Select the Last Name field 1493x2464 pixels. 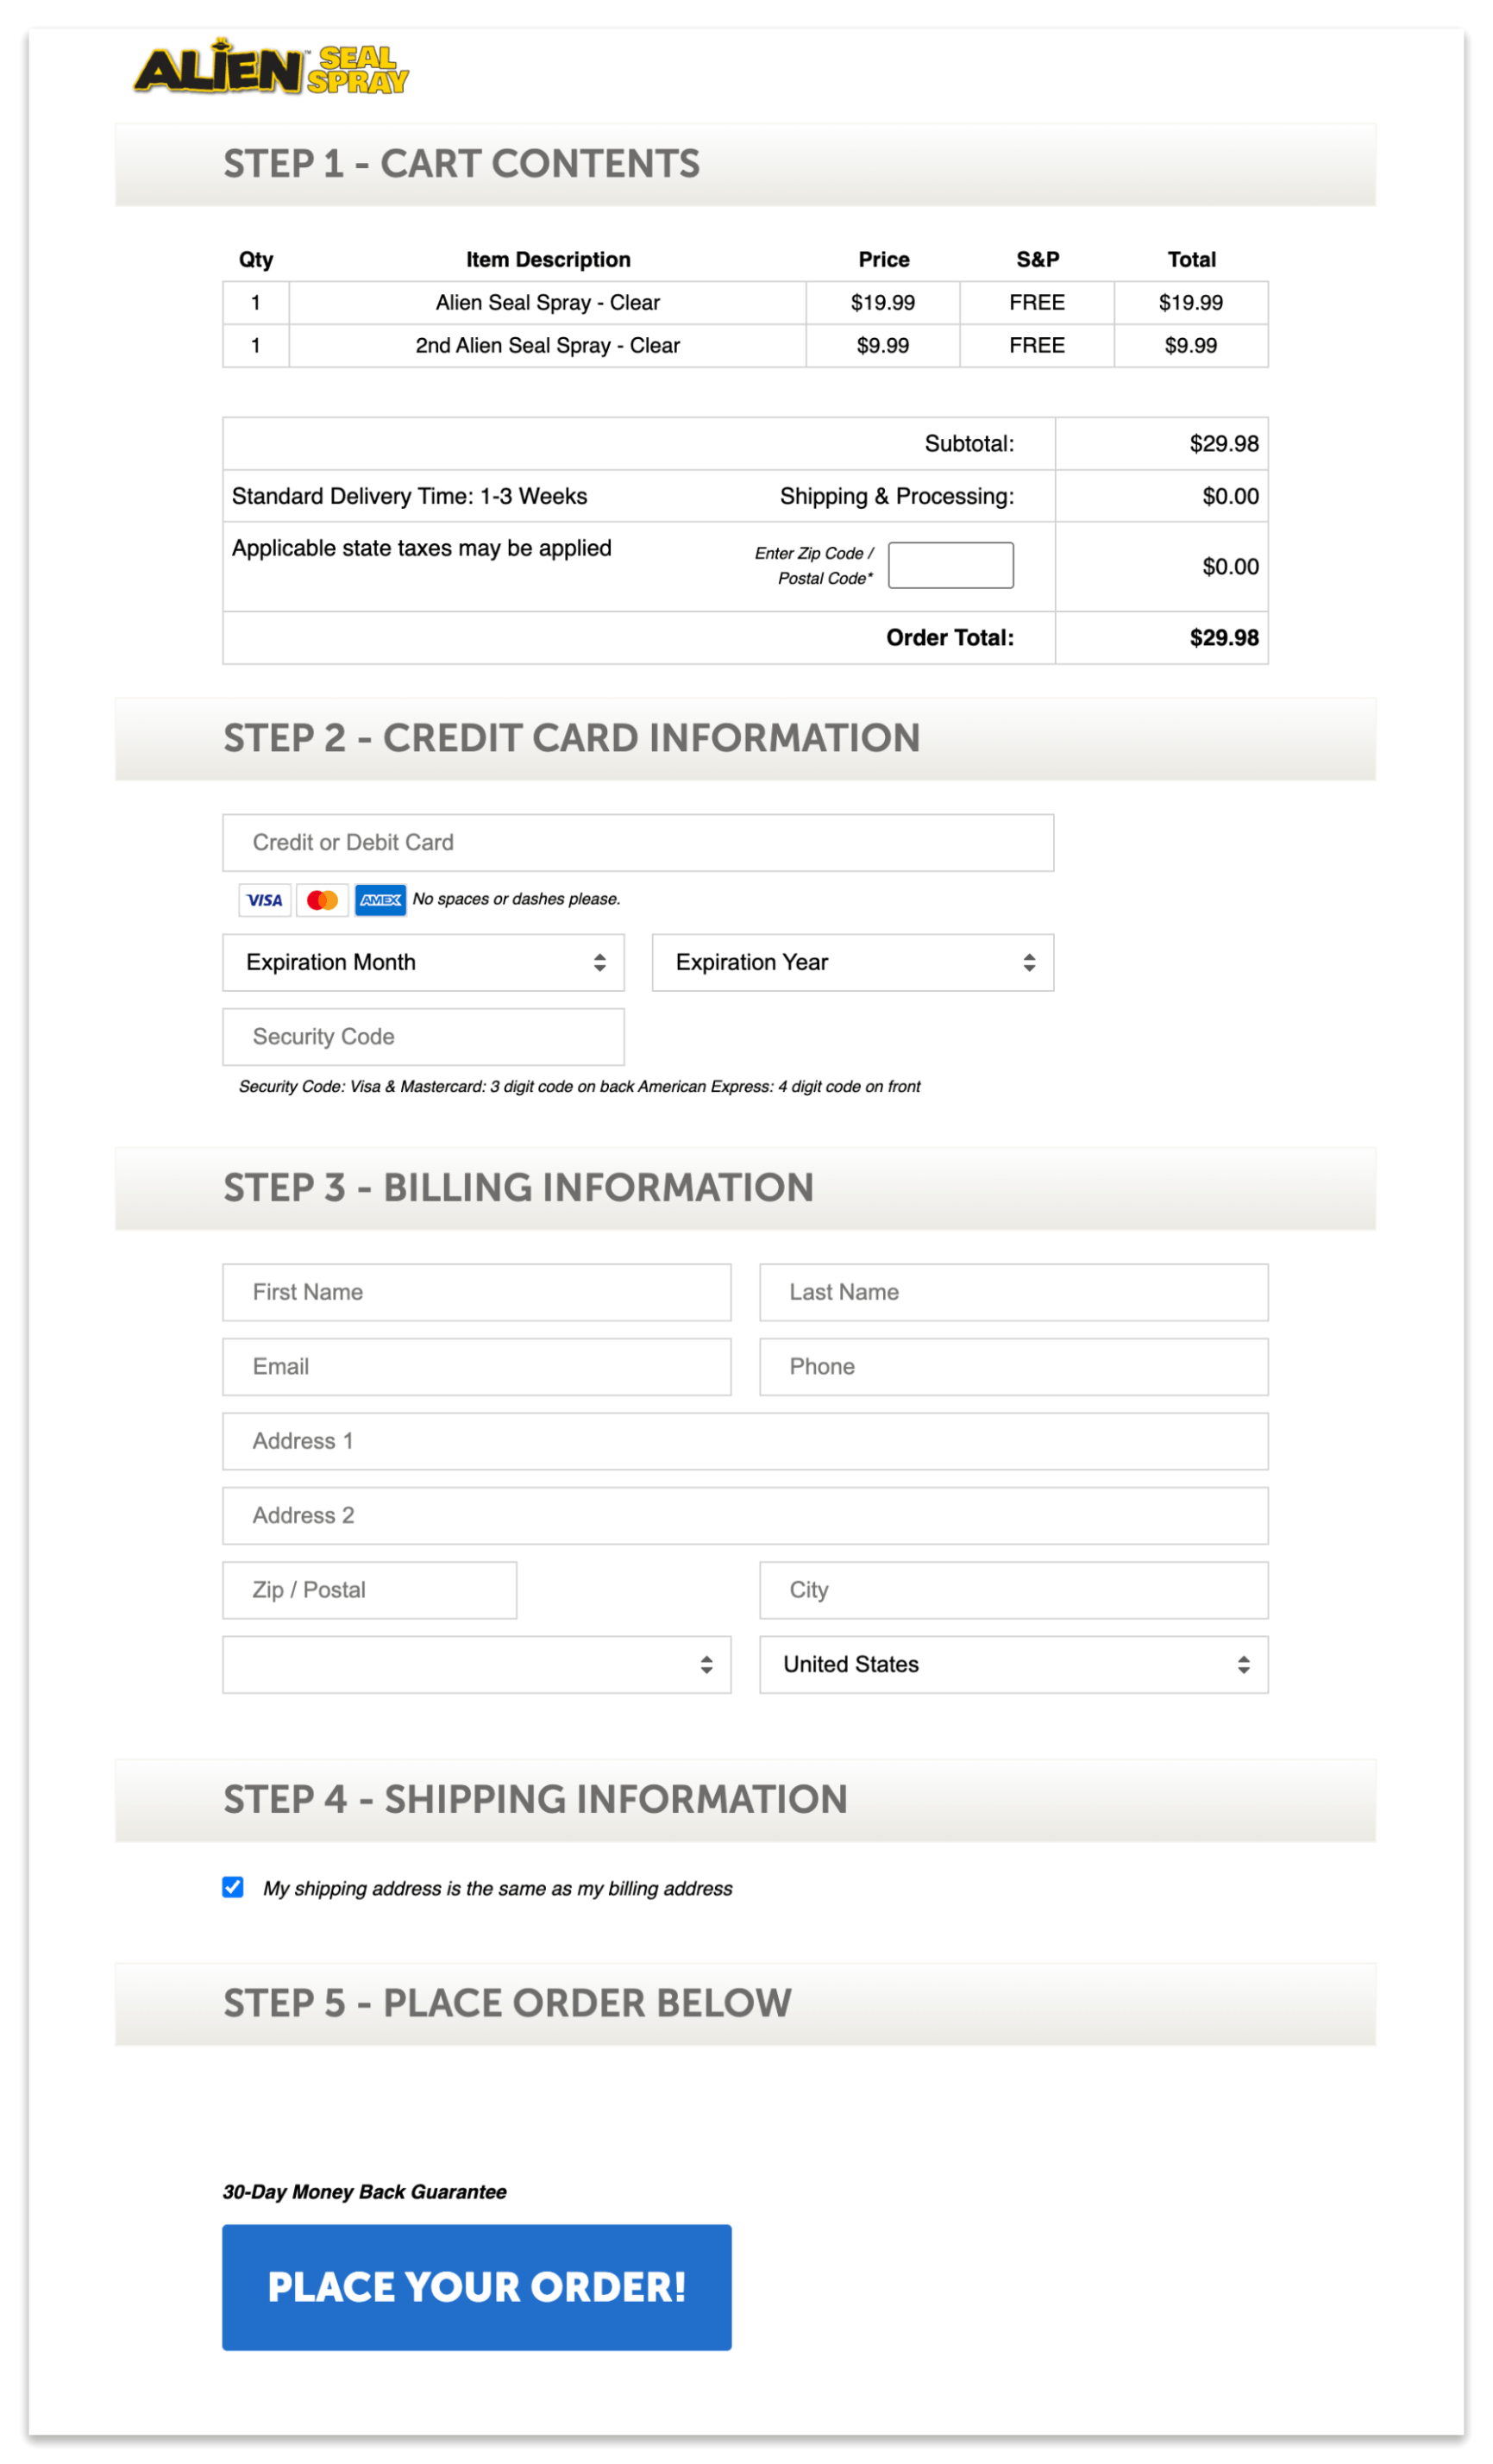point(1013,1291)
